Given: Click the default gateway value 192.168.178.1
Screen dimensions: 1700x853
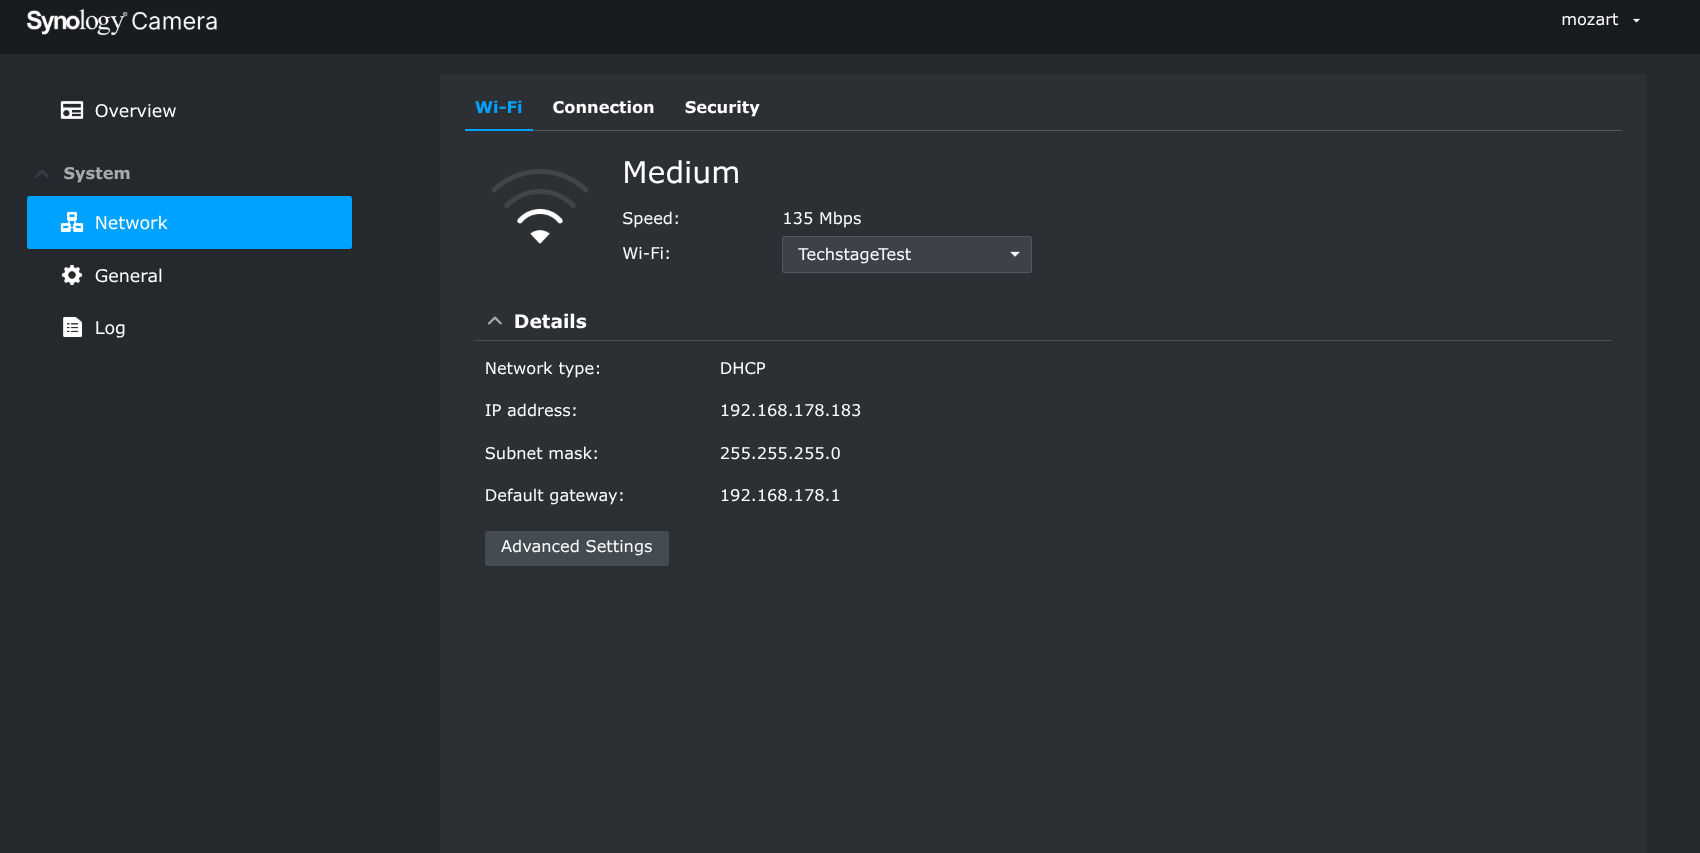Looking at the screenshot, I should point(780,495).
